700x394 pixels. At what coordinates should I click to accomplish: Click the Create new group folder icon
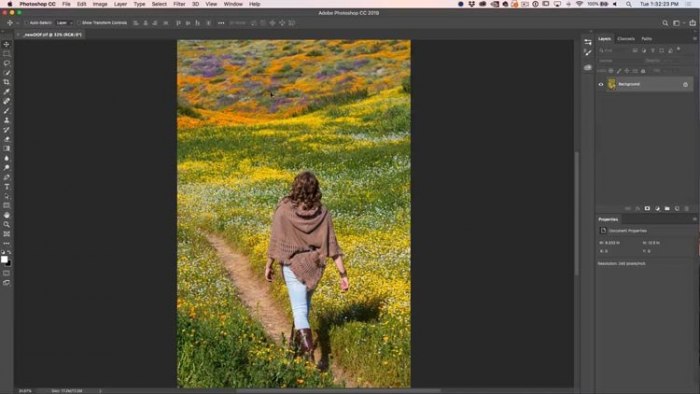click(667, 208)
